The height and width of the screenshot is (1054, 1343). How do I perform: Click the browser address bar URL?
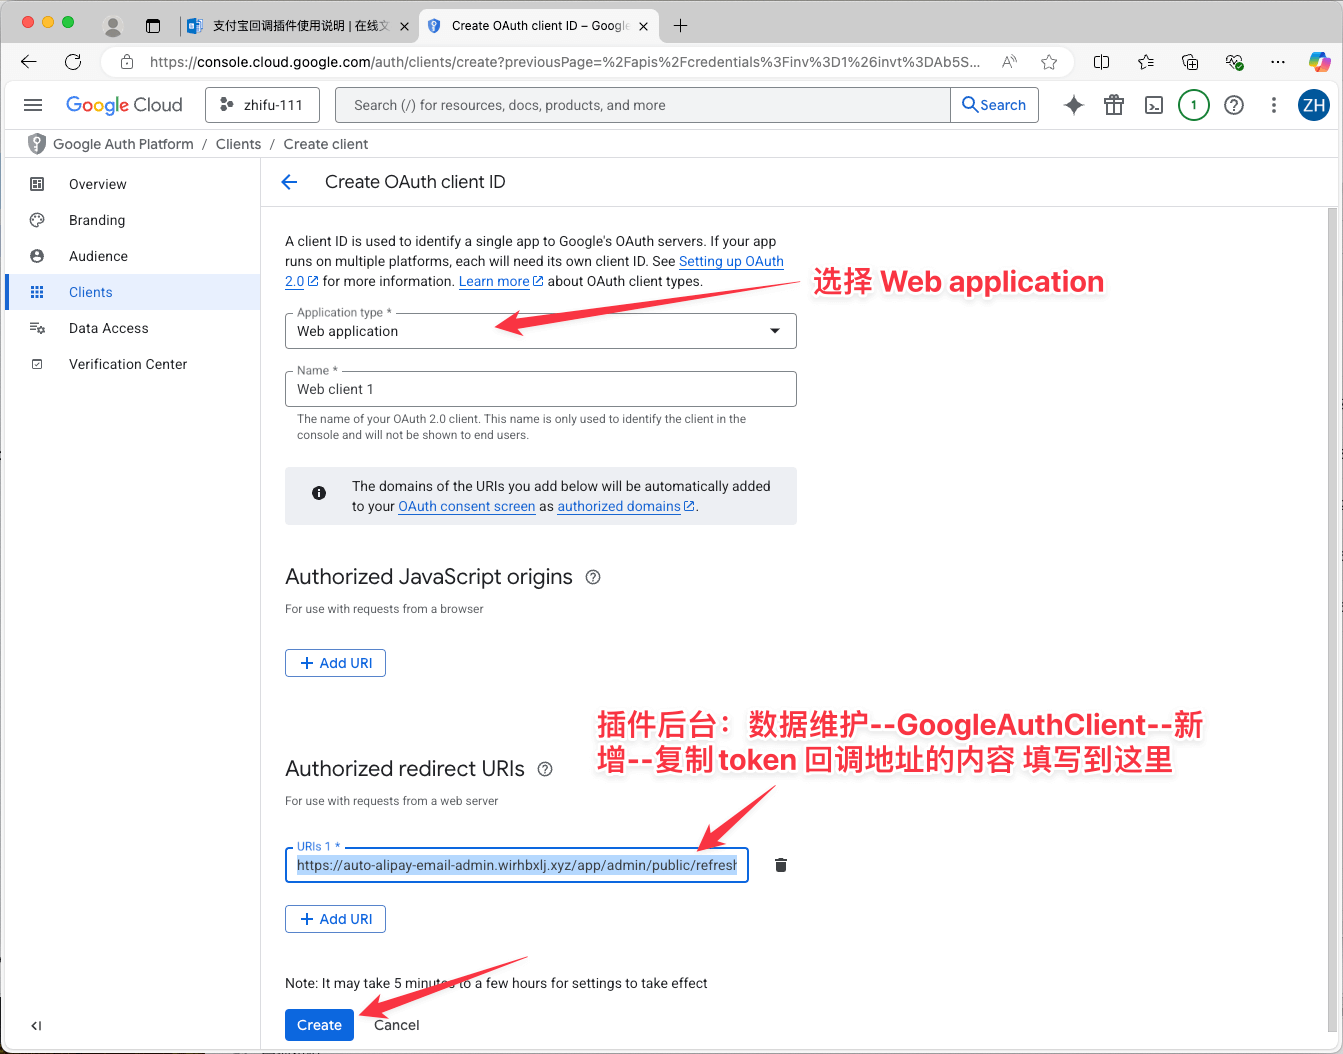[x=565, y=62]
